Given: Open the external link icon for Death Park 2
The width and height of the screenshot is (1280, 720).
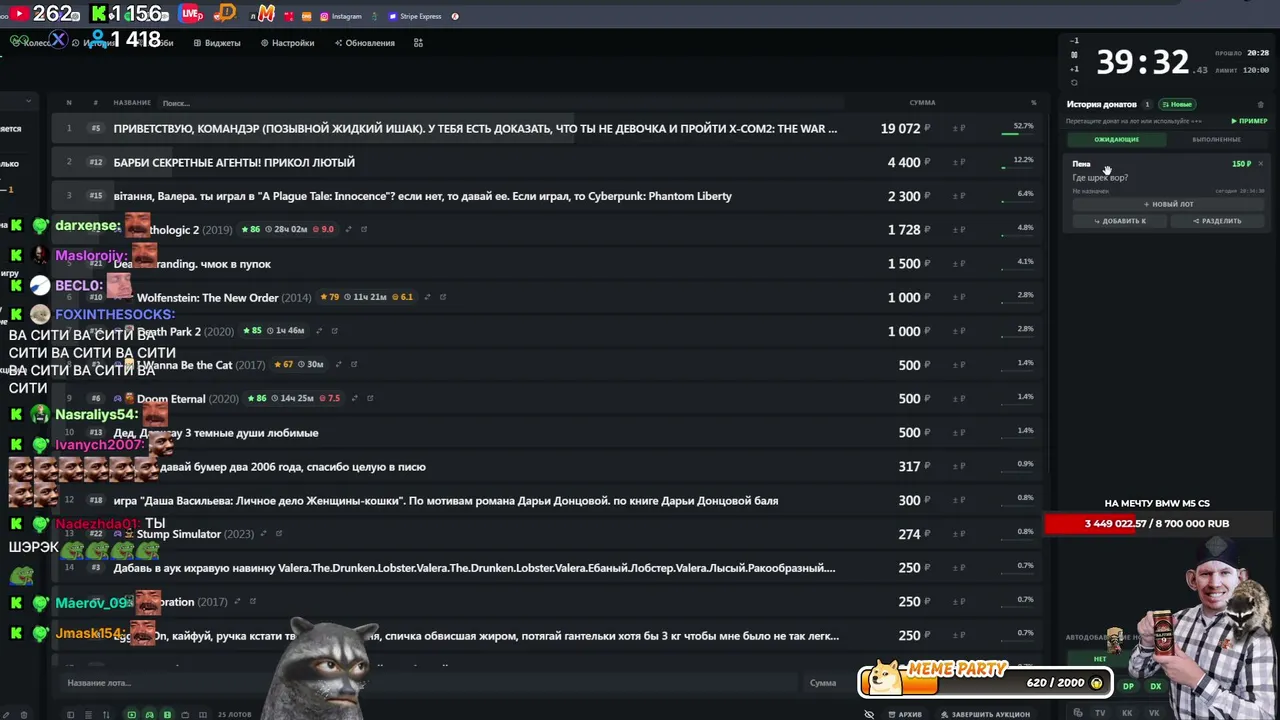Looking at the screenshot, I should point(335,331).
